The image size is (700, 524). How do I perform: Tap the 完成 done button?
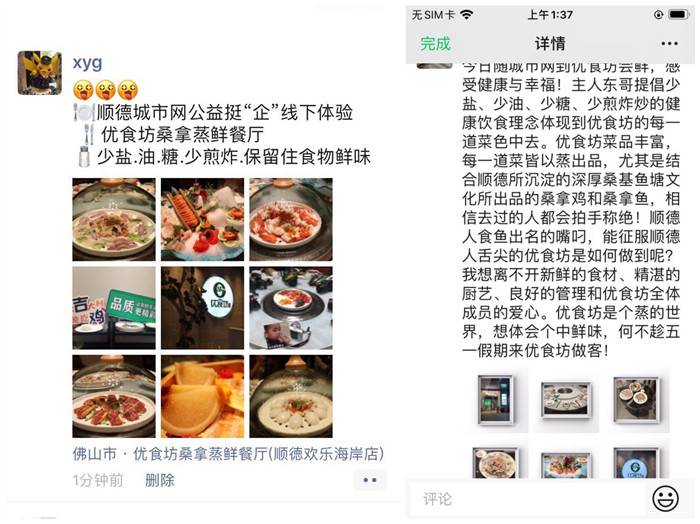click(x=435, y=44)
